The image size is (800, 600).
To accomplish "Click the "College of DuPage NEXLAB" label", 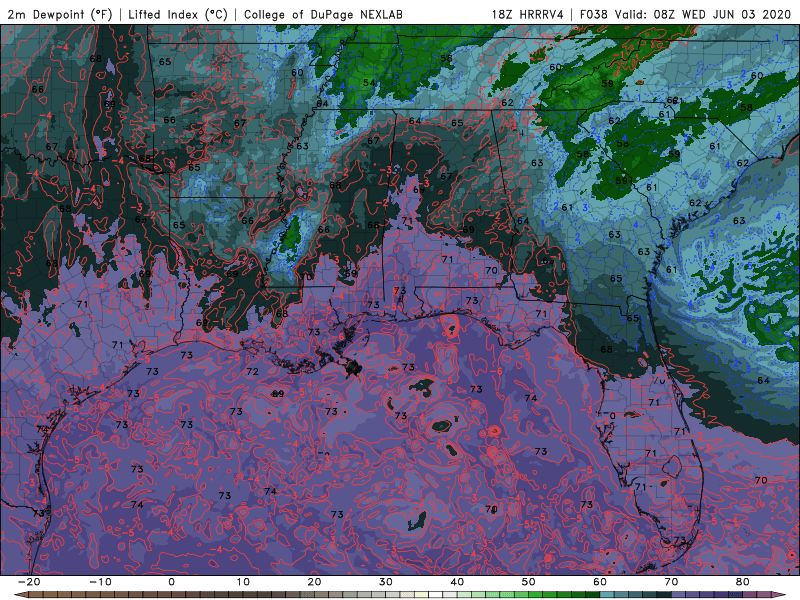I will (x=323, y=14).
